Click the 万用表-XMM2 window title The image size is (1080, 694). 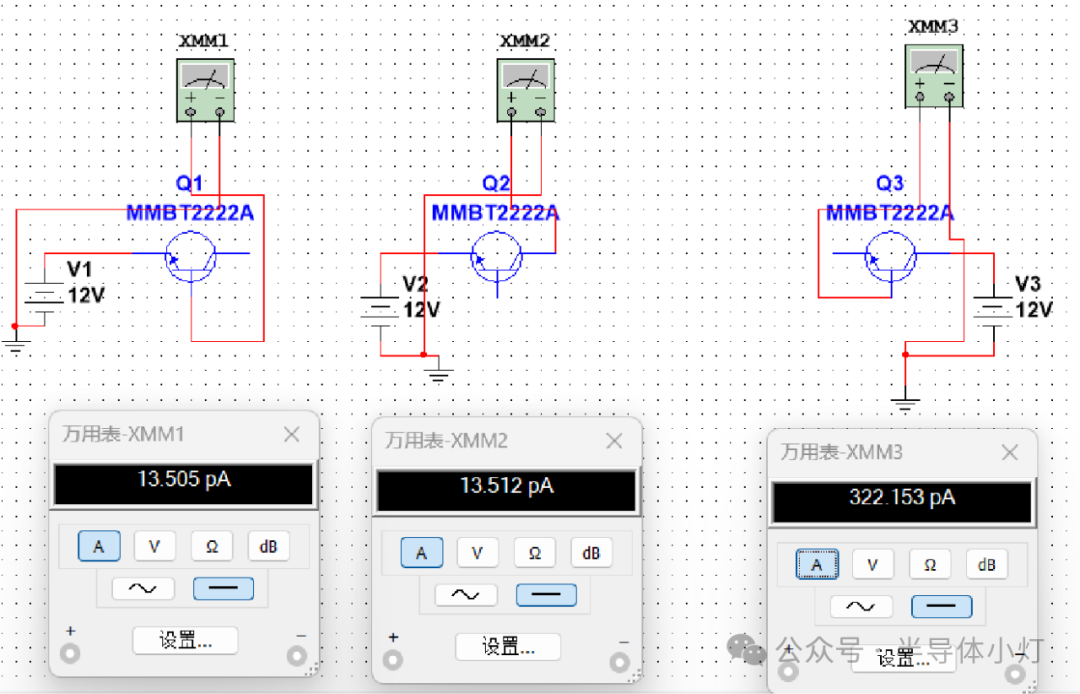[x=446, y=441]
